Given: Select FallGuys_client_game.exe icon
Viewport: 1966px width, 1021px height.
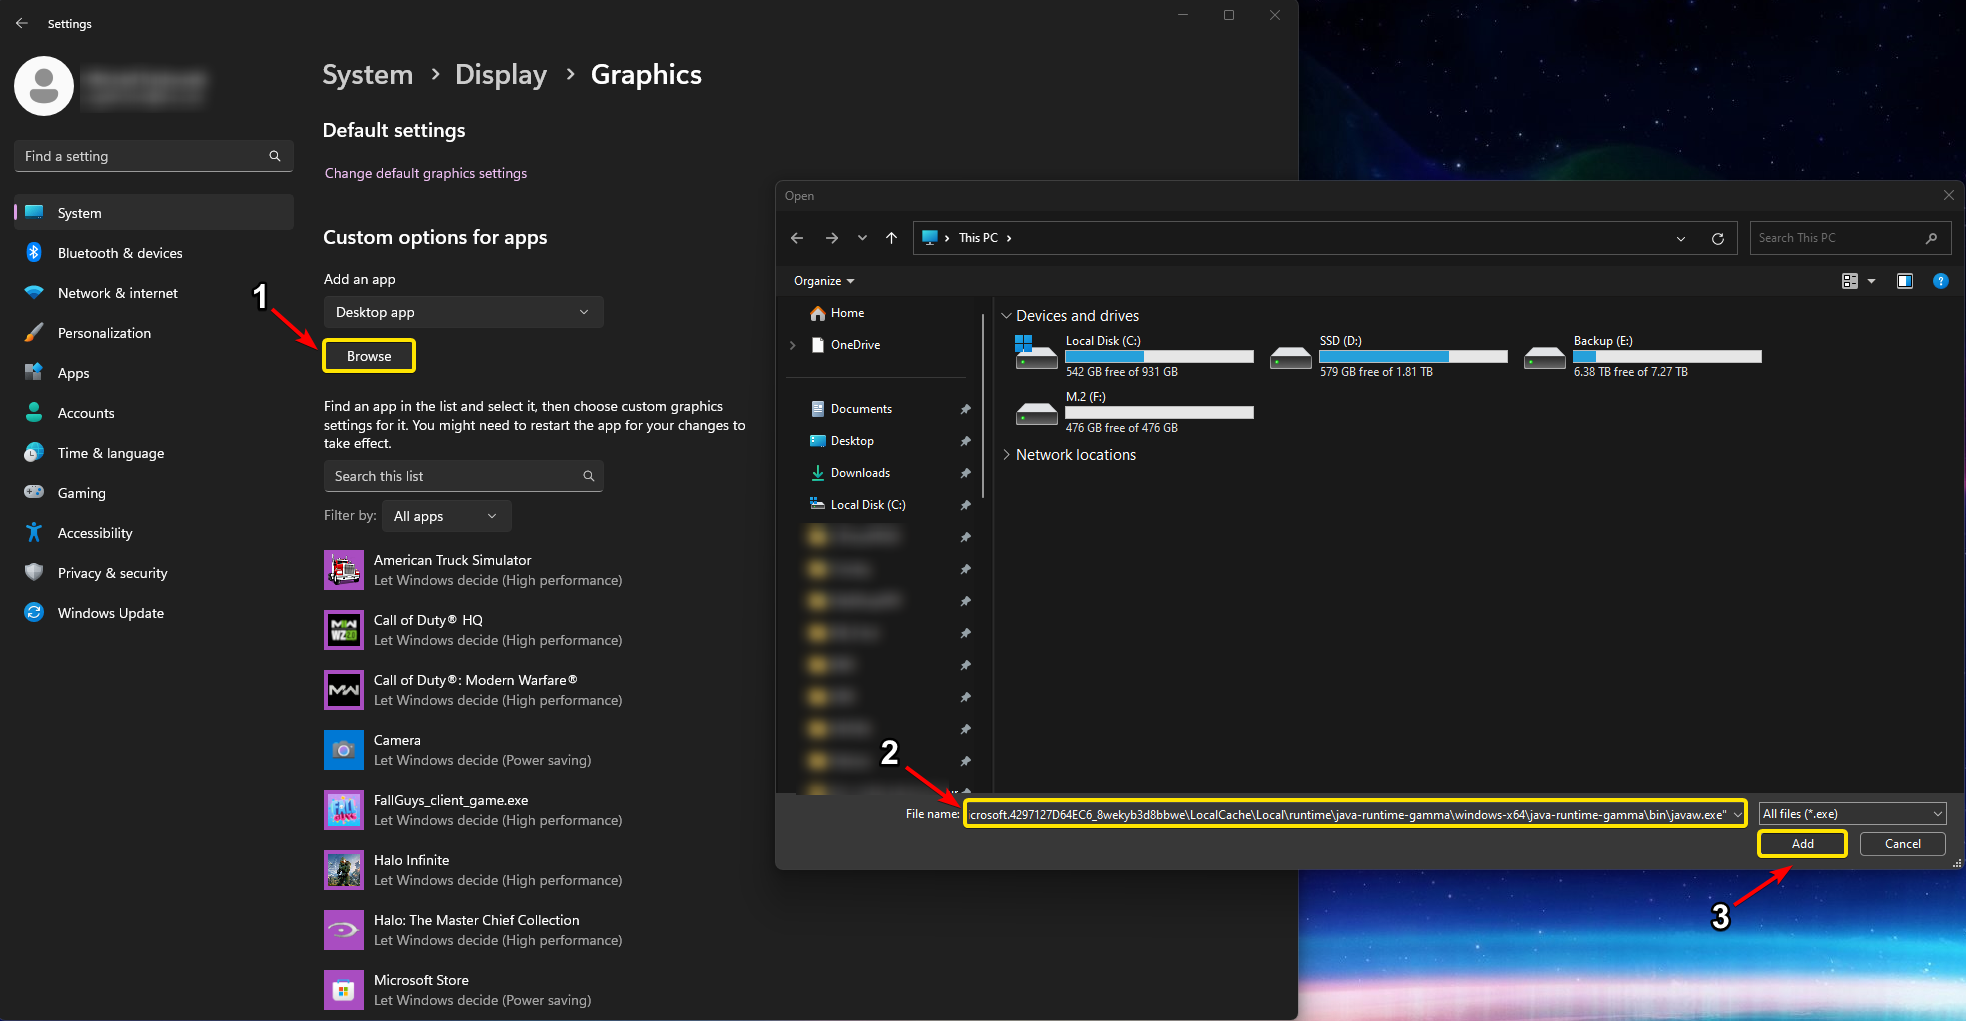Looking at the screenshot, I should coord(344,810).
